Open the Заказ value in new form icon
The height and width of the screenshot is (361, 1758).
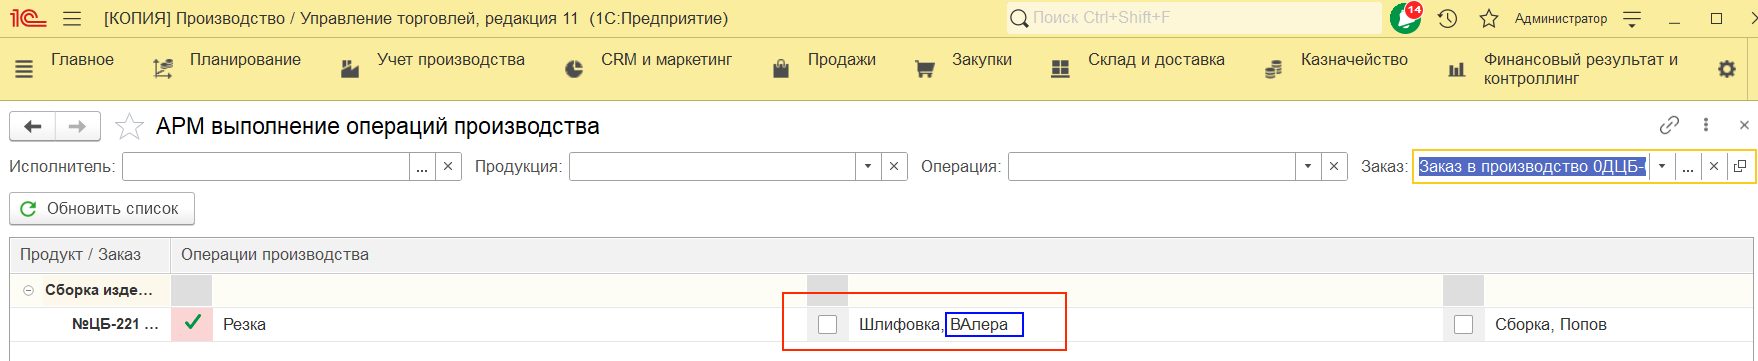coord(1740,167)
